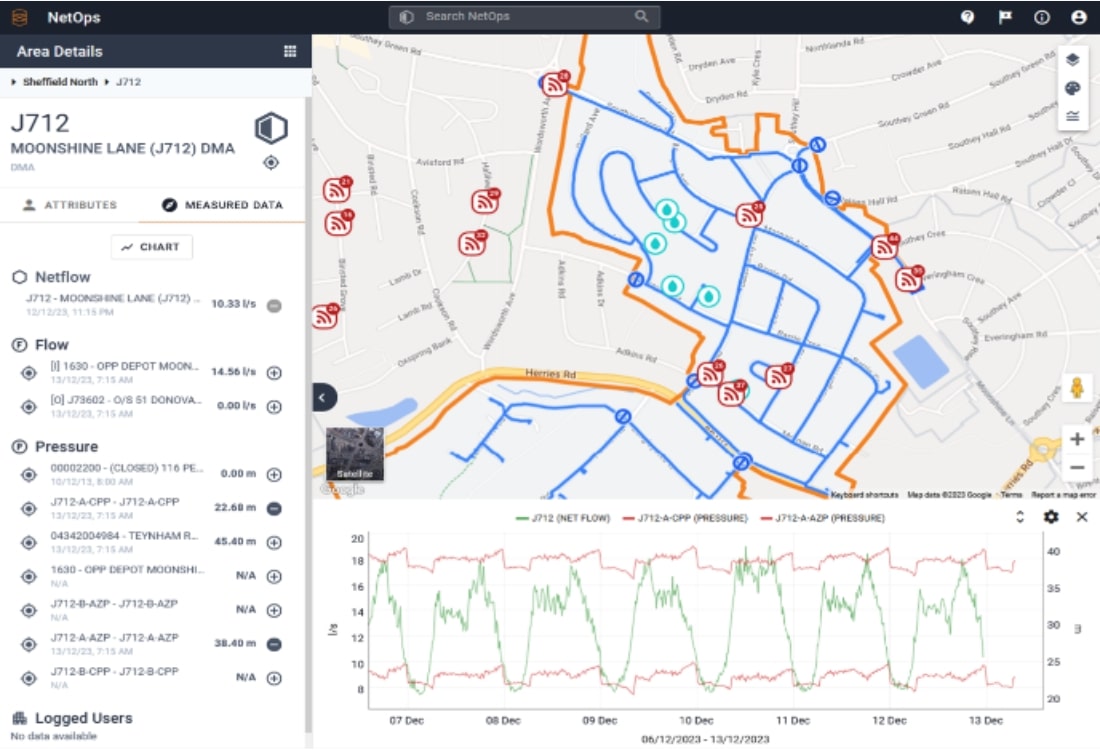
Task: Locate J712-B-CPP pressure sensor
Action: (x=29, y=678)
